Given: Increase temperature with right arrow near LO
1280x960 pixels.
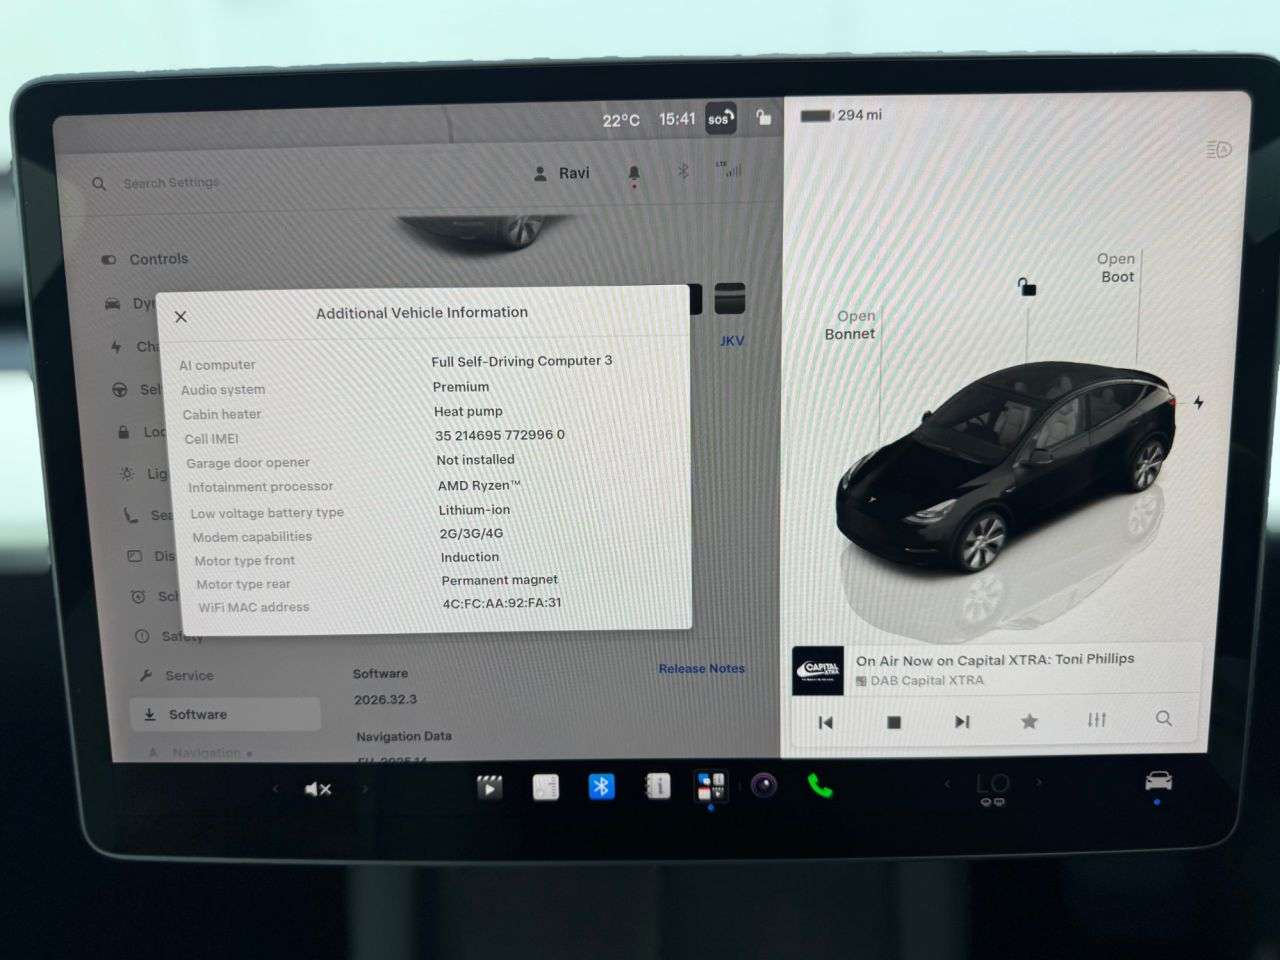Looking at the screenshot, I should (1038, 782).
